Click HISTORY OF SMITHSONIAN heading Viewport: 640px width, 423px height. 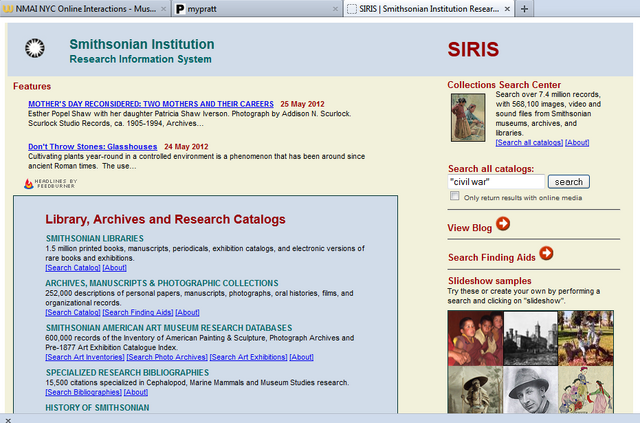pos(97,407)
